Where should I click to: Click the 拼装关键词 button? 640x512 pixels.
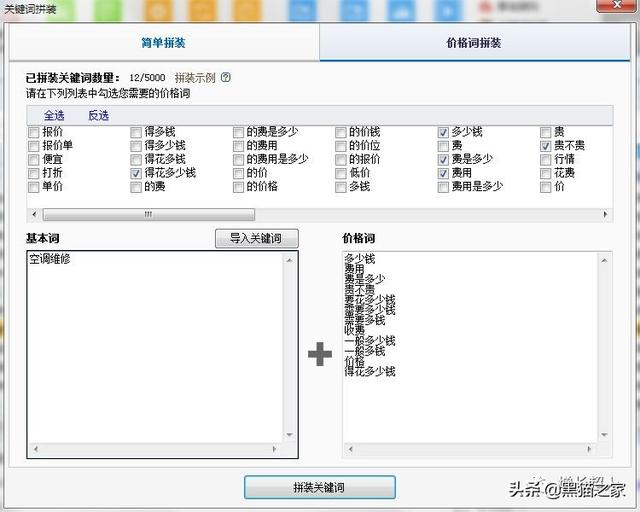320,487
